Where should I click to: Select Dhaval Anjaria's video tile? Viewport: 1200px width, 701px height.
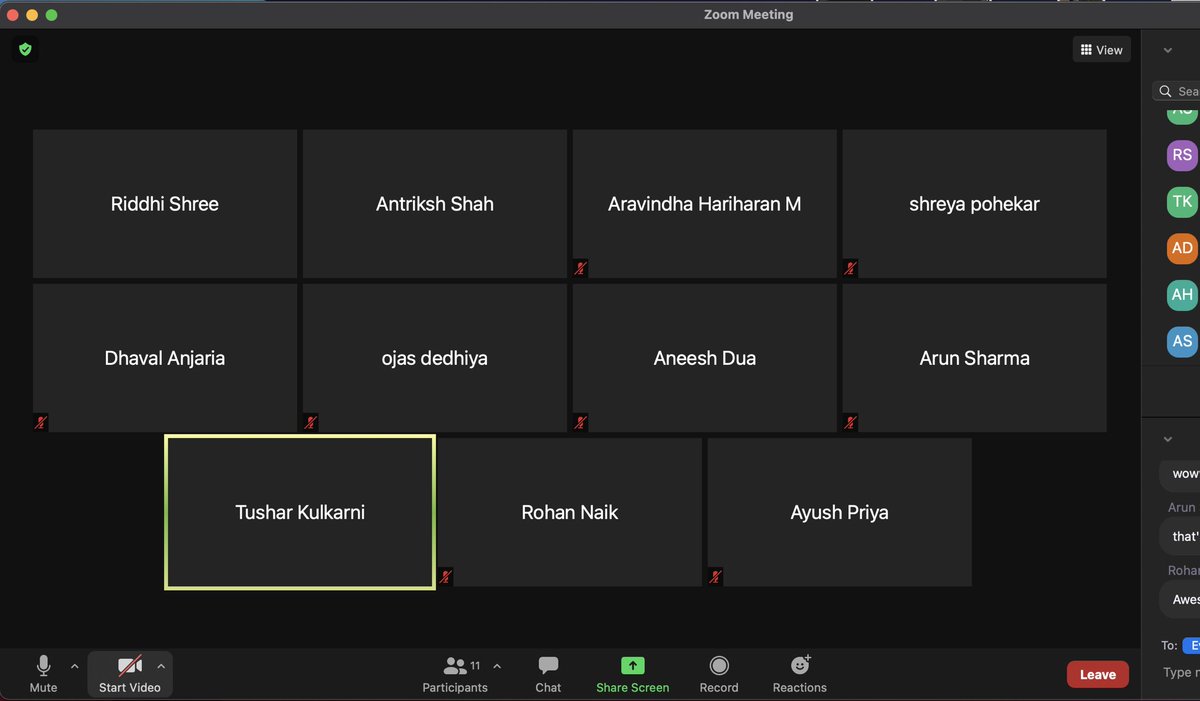click(165, 358)
